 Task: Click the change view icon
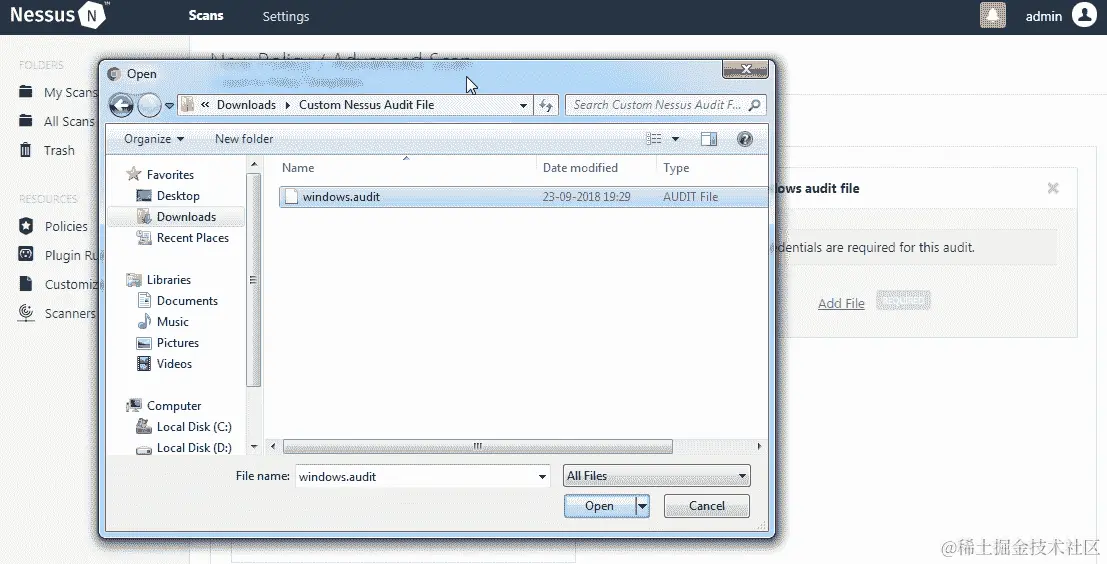pos(654,139)
